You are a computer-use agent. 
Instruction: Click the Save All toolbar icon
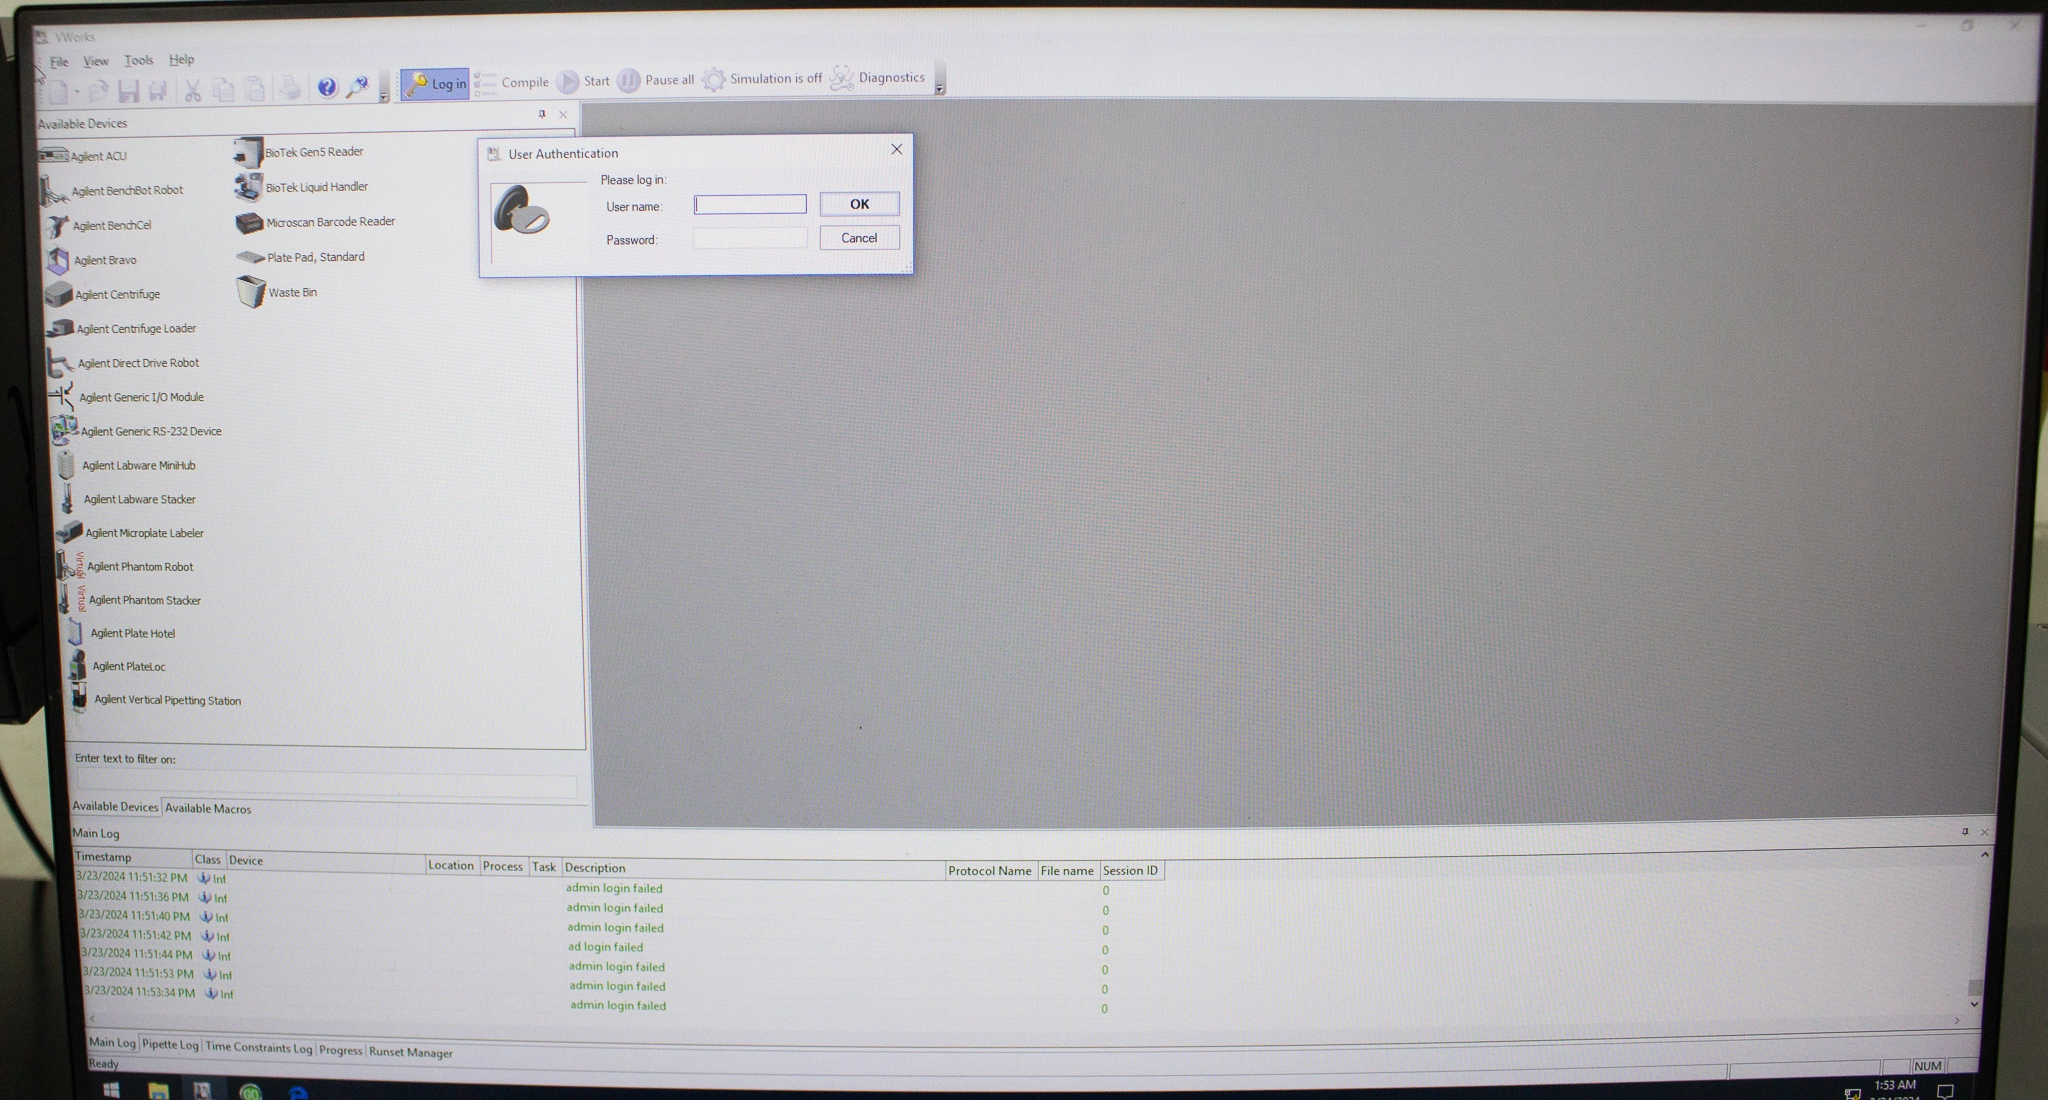157,92
